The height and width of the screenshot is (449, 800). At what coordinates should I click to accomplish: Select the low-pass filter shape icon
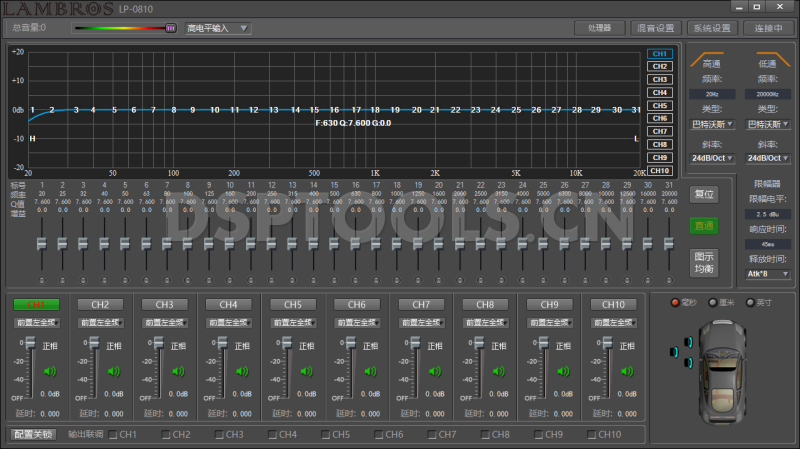(x=768, y=58)
